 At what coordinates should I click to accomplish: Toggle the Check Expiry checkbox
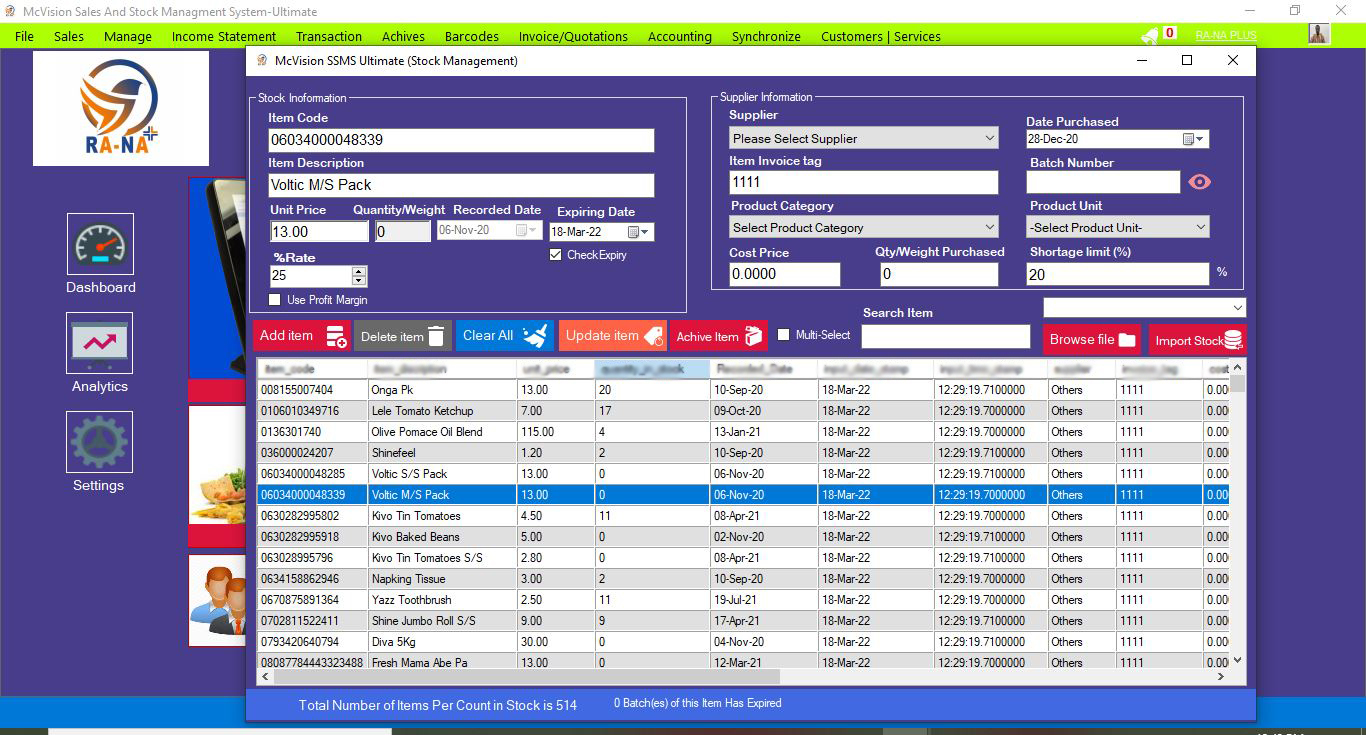(x=556, y=255)
